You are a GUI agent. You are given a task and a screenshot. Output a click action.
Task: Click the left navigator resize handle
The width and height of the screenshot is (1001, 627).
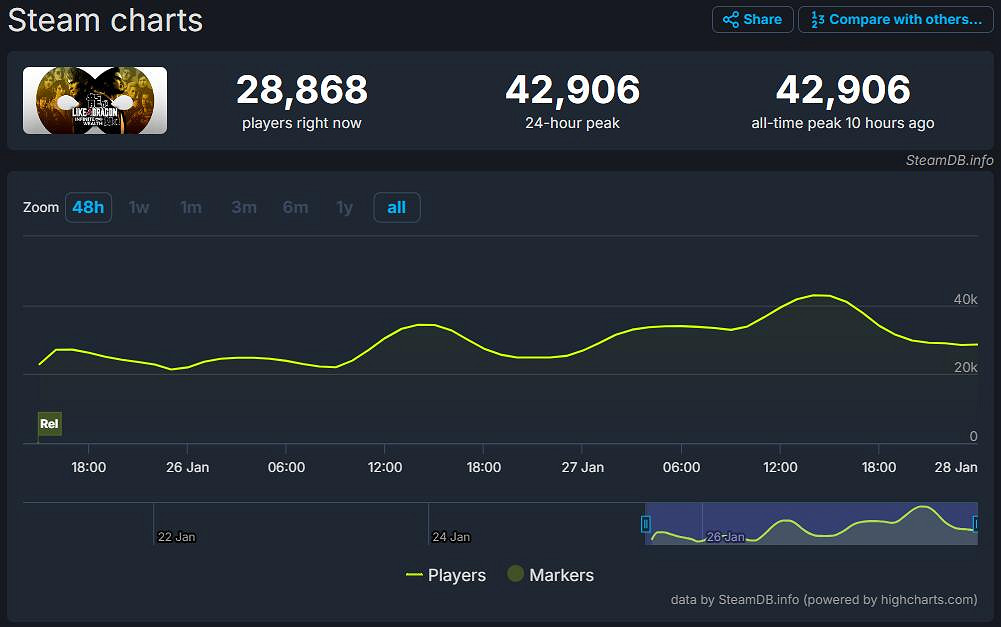646,523
